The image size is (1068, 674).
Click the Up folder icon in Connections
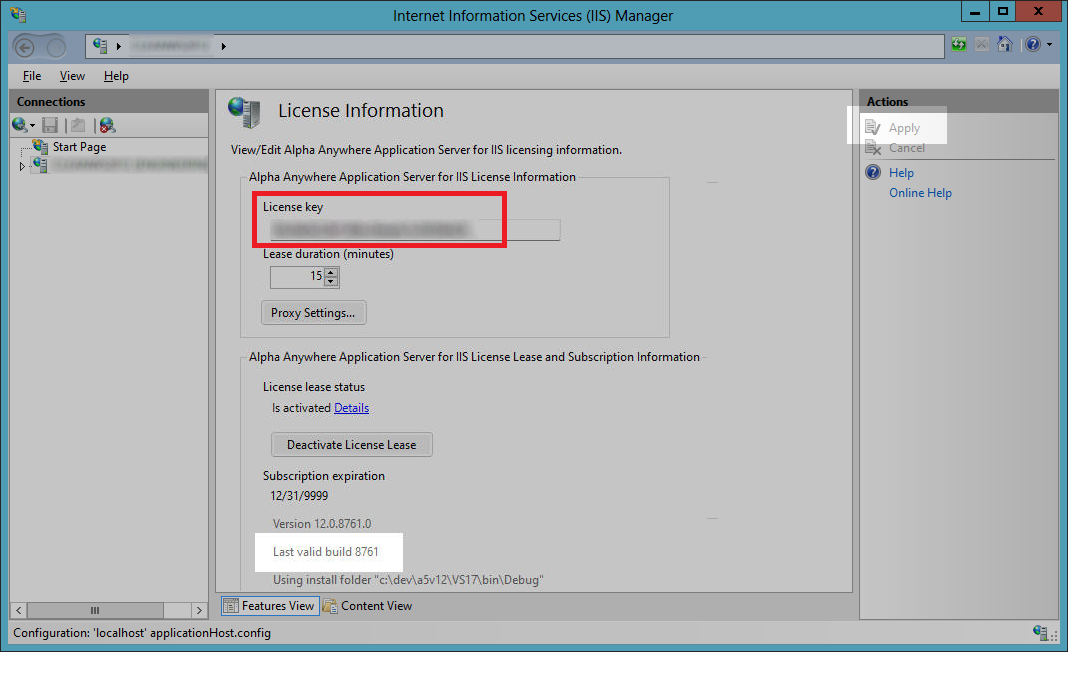point(78,125)
